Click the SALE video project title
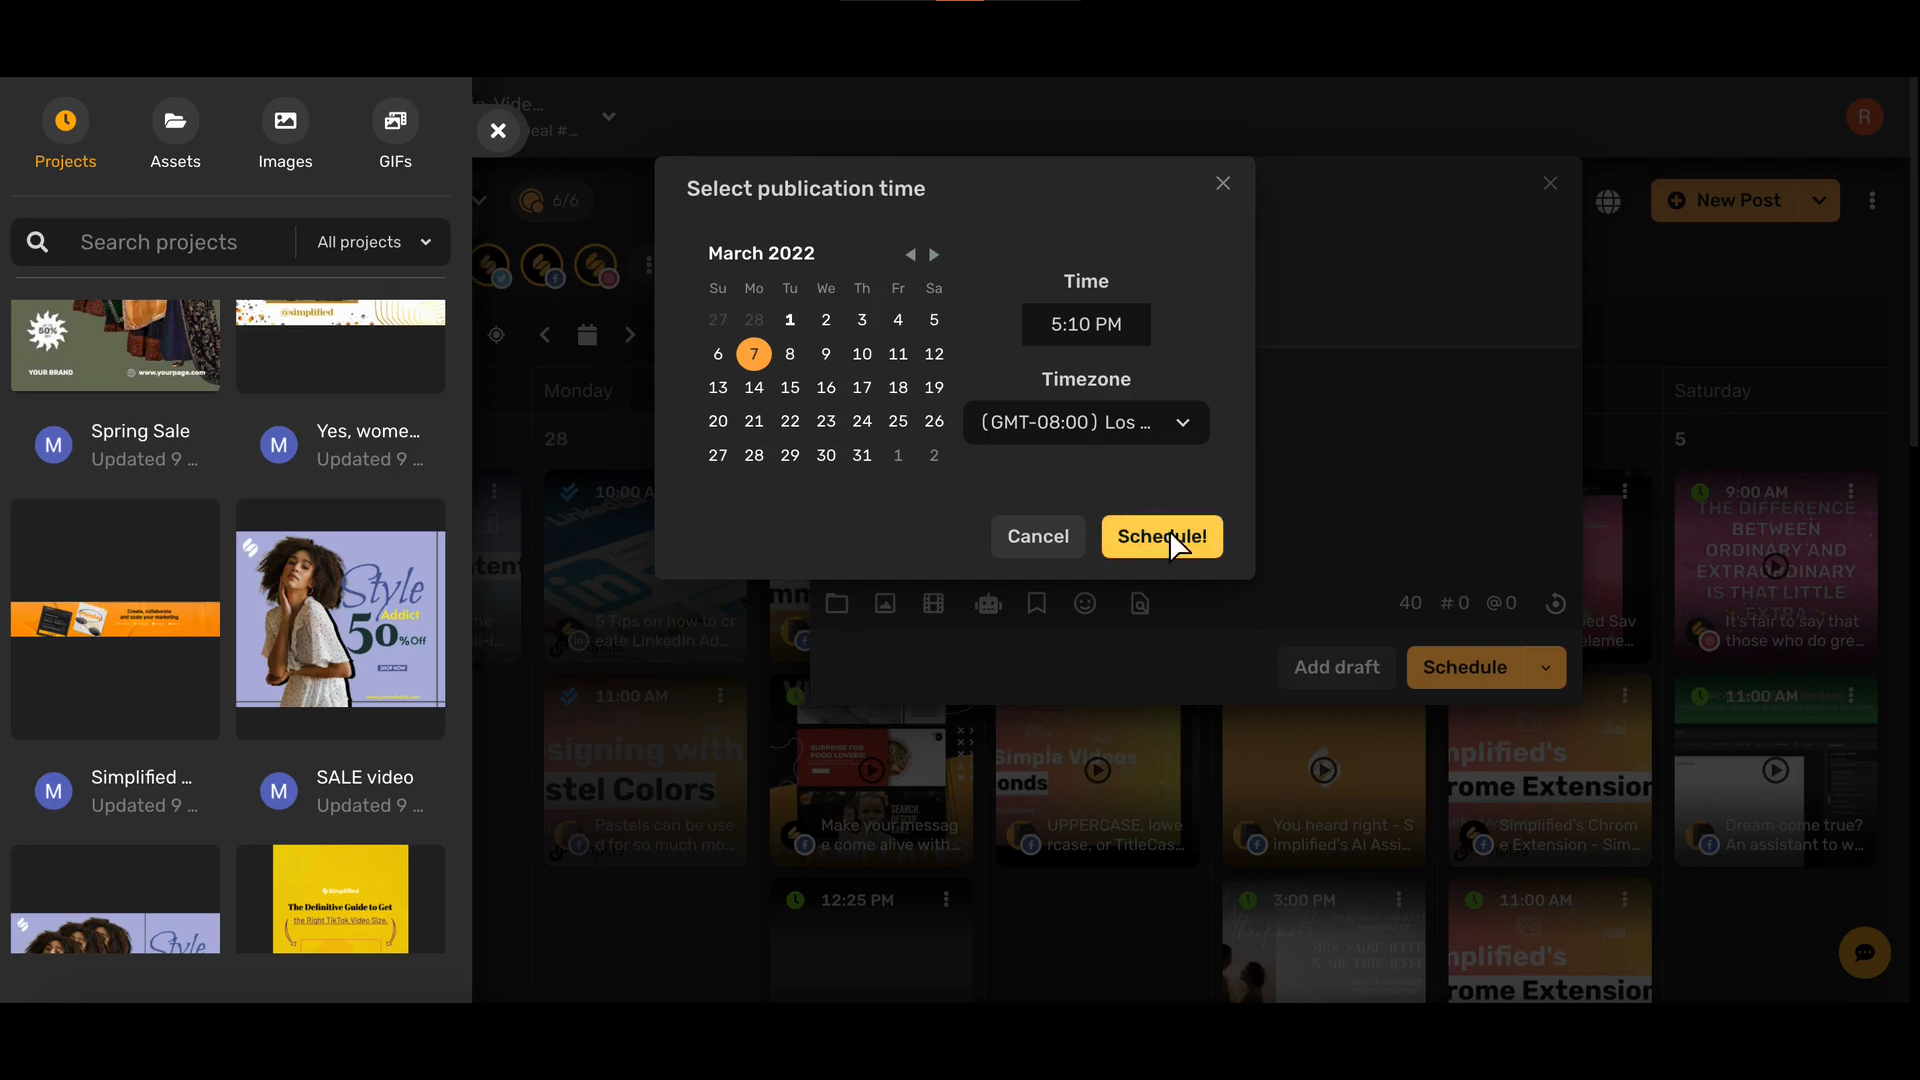Screen dimensions: 1920x1080 click(x=365, y=777)
